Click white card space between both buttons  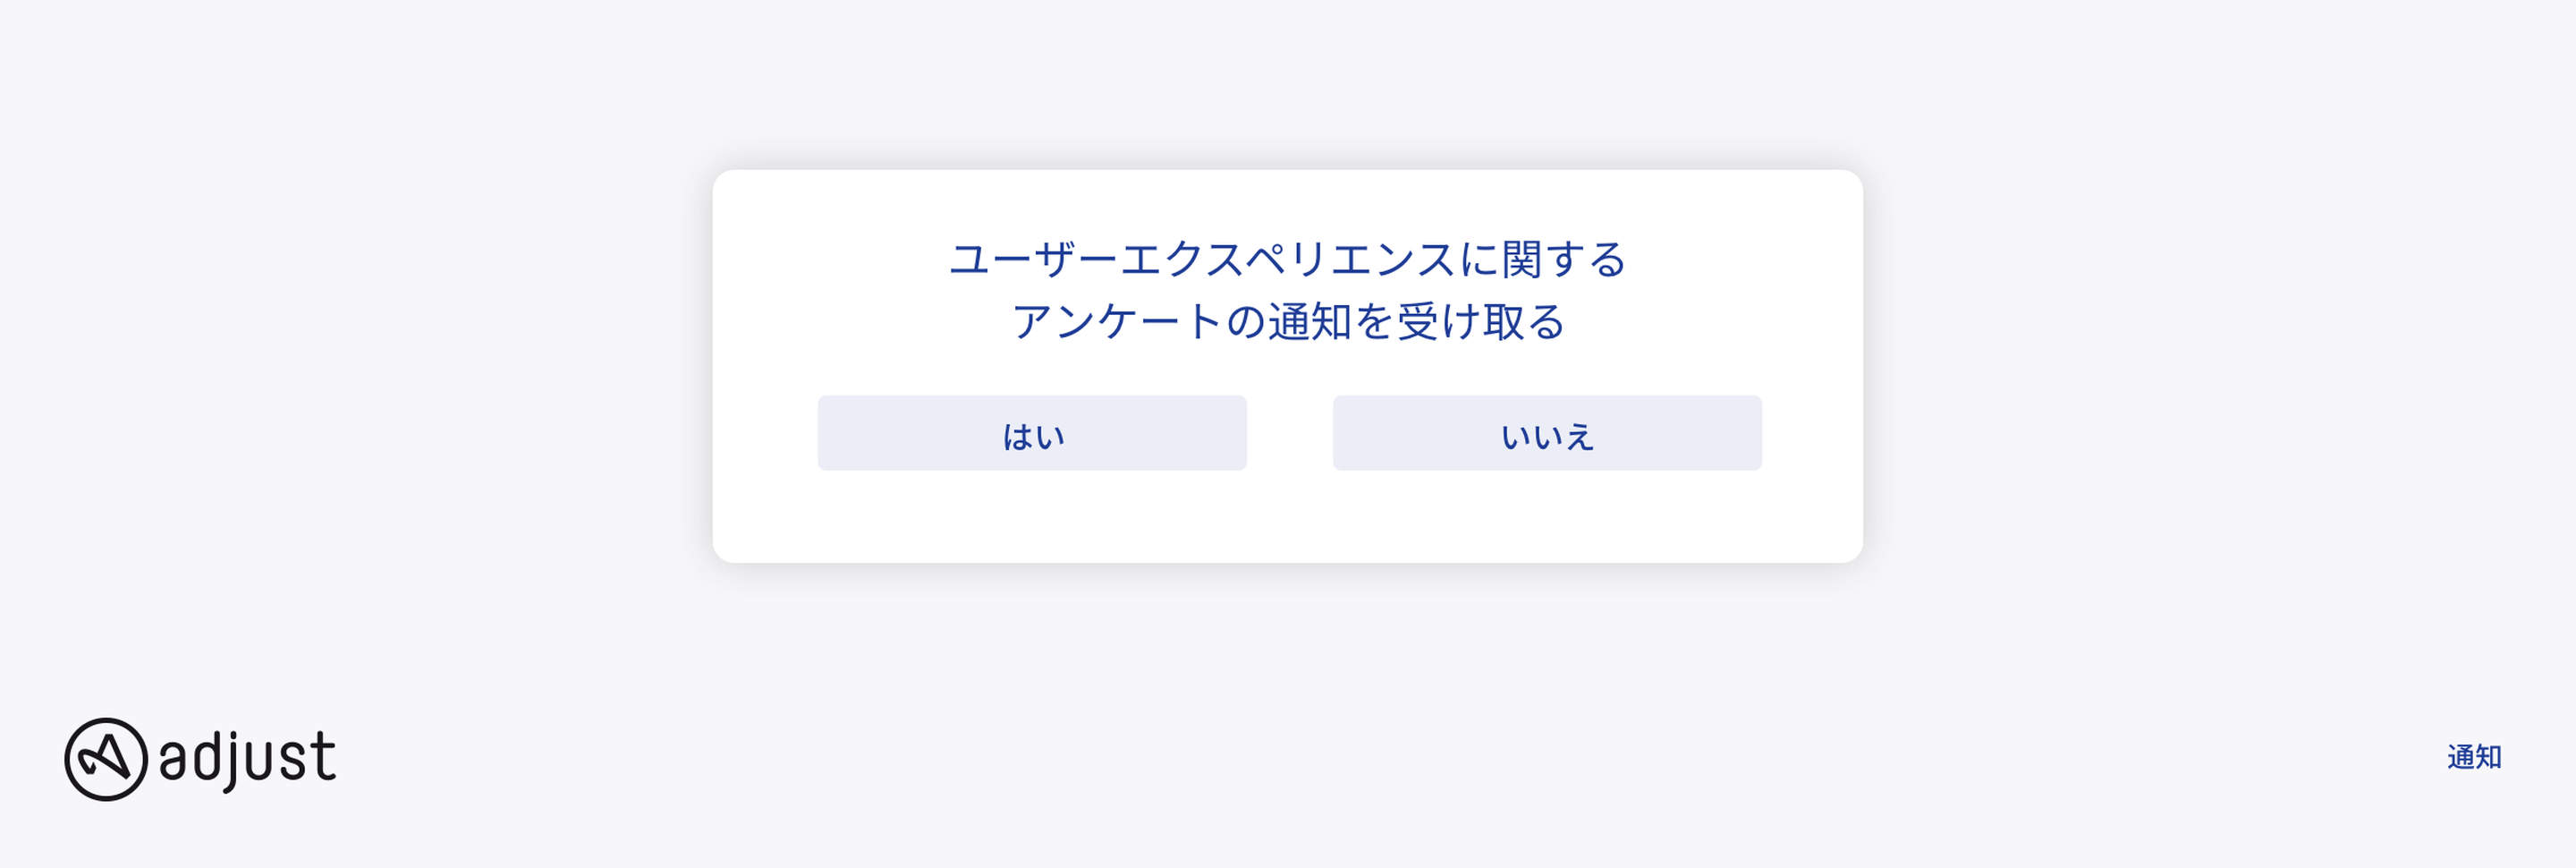click(x=1290, y=433)
